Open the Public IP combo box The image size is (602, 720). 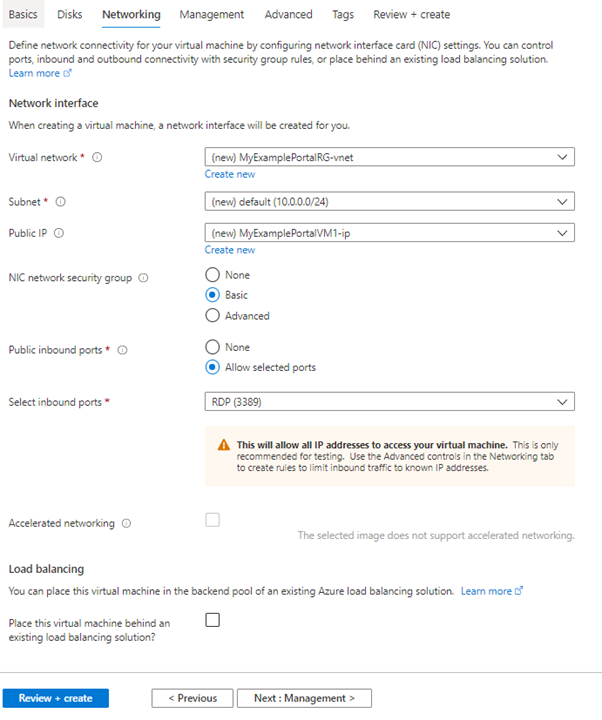[x=389, y=233]
